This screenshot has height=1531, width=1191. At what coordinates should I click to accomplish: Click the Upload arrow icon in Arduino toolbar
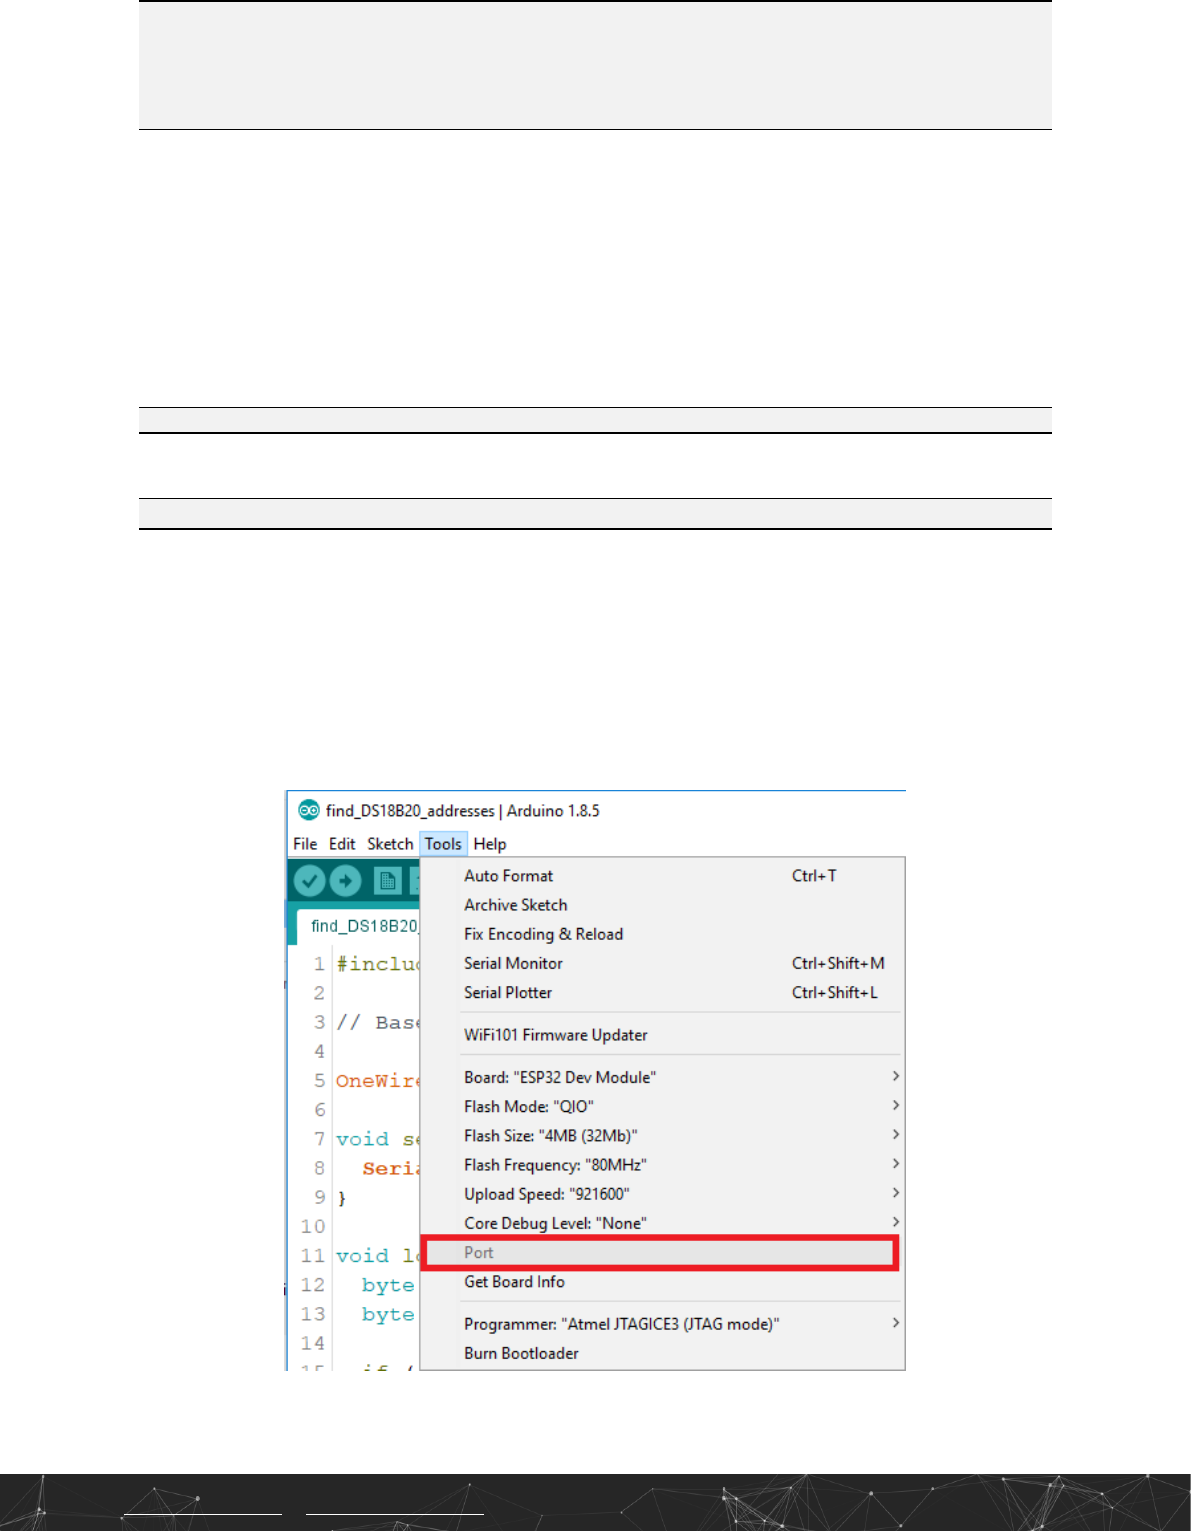pos(345,881)
